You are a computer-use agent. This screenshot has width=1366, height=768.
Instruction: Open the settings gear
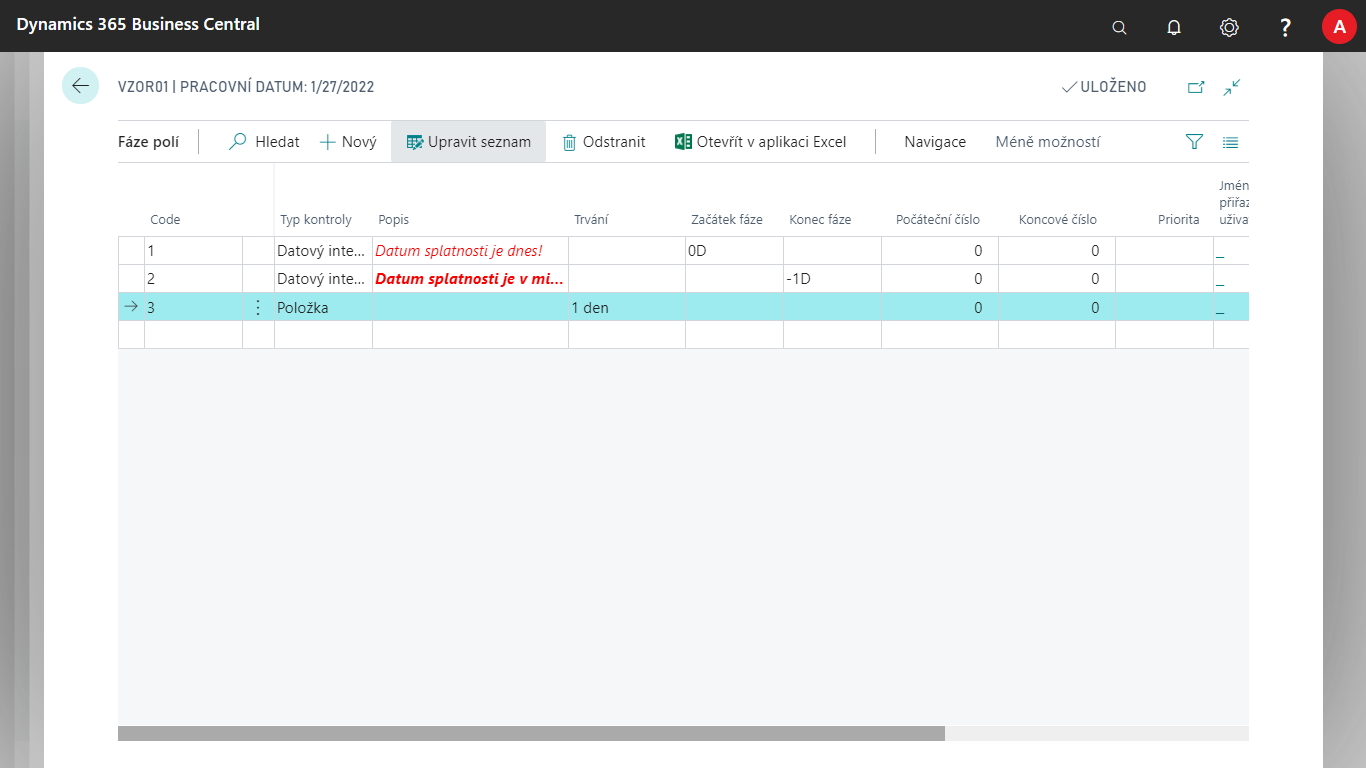(x=1229, y=27)
